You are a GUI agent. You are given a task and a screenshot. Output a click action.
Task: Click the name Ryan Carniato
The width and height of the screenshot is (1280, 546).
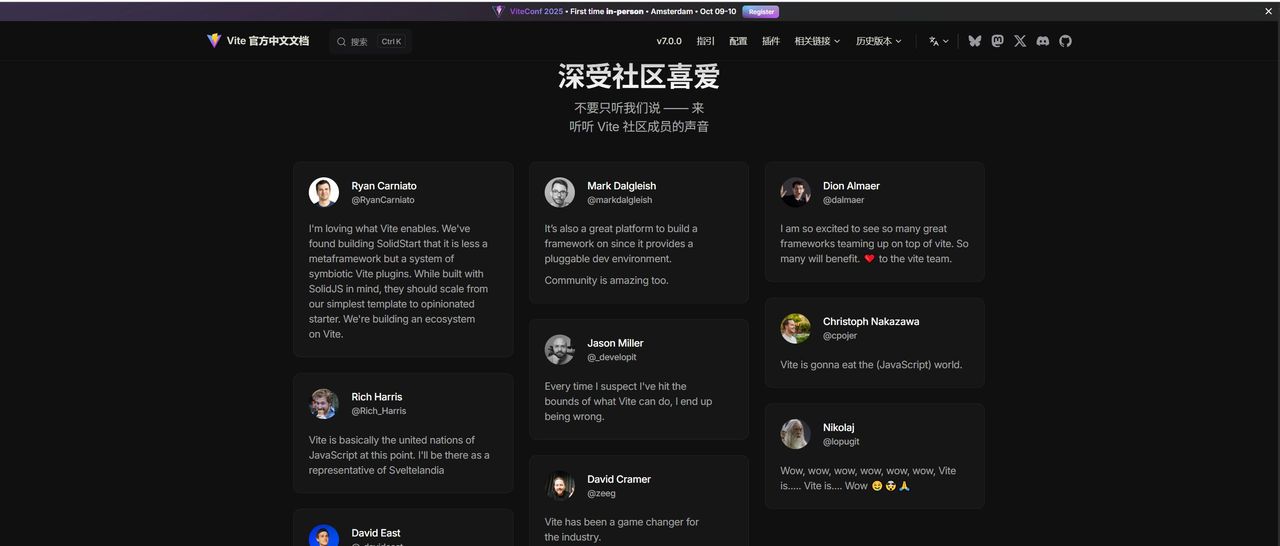[x=384, y=186]
